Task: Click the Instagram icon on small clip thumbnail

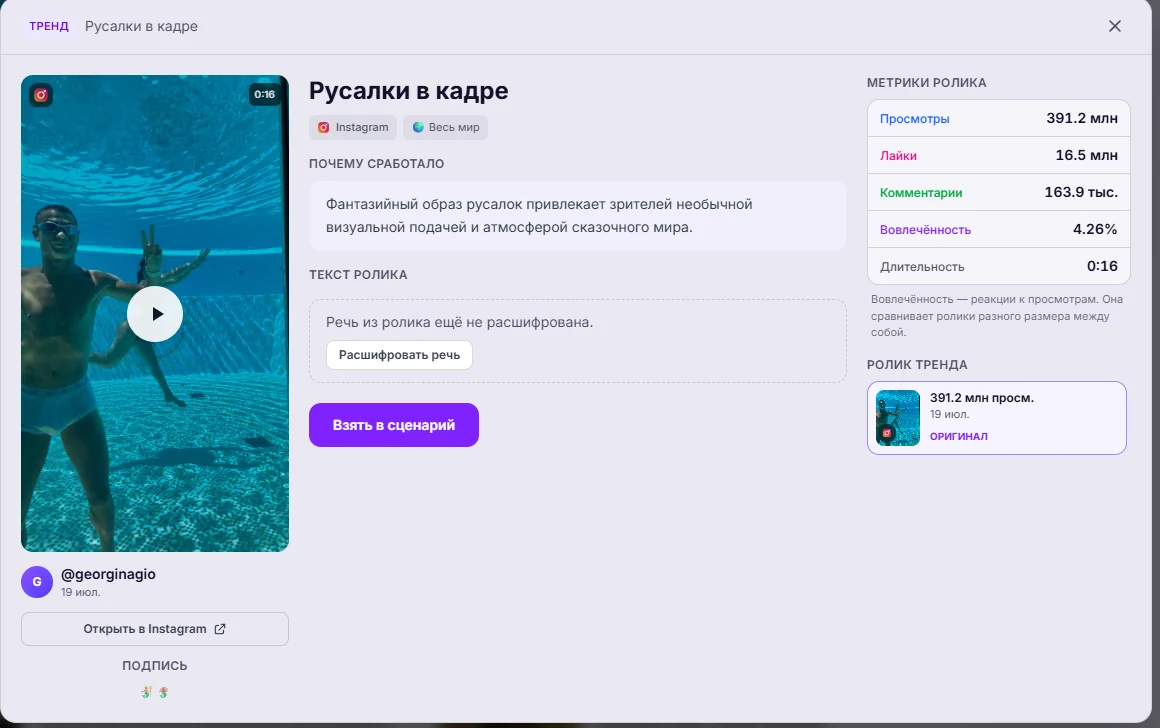Action: [x=886, y=433]
